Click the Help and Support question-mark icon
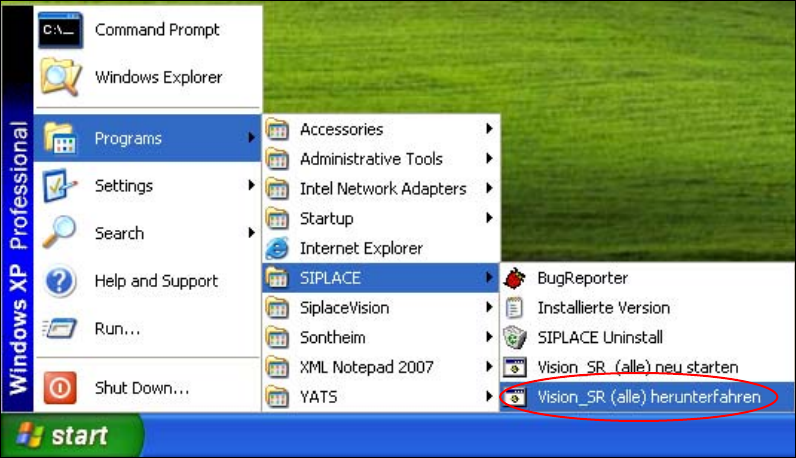 tap(60, 281)
